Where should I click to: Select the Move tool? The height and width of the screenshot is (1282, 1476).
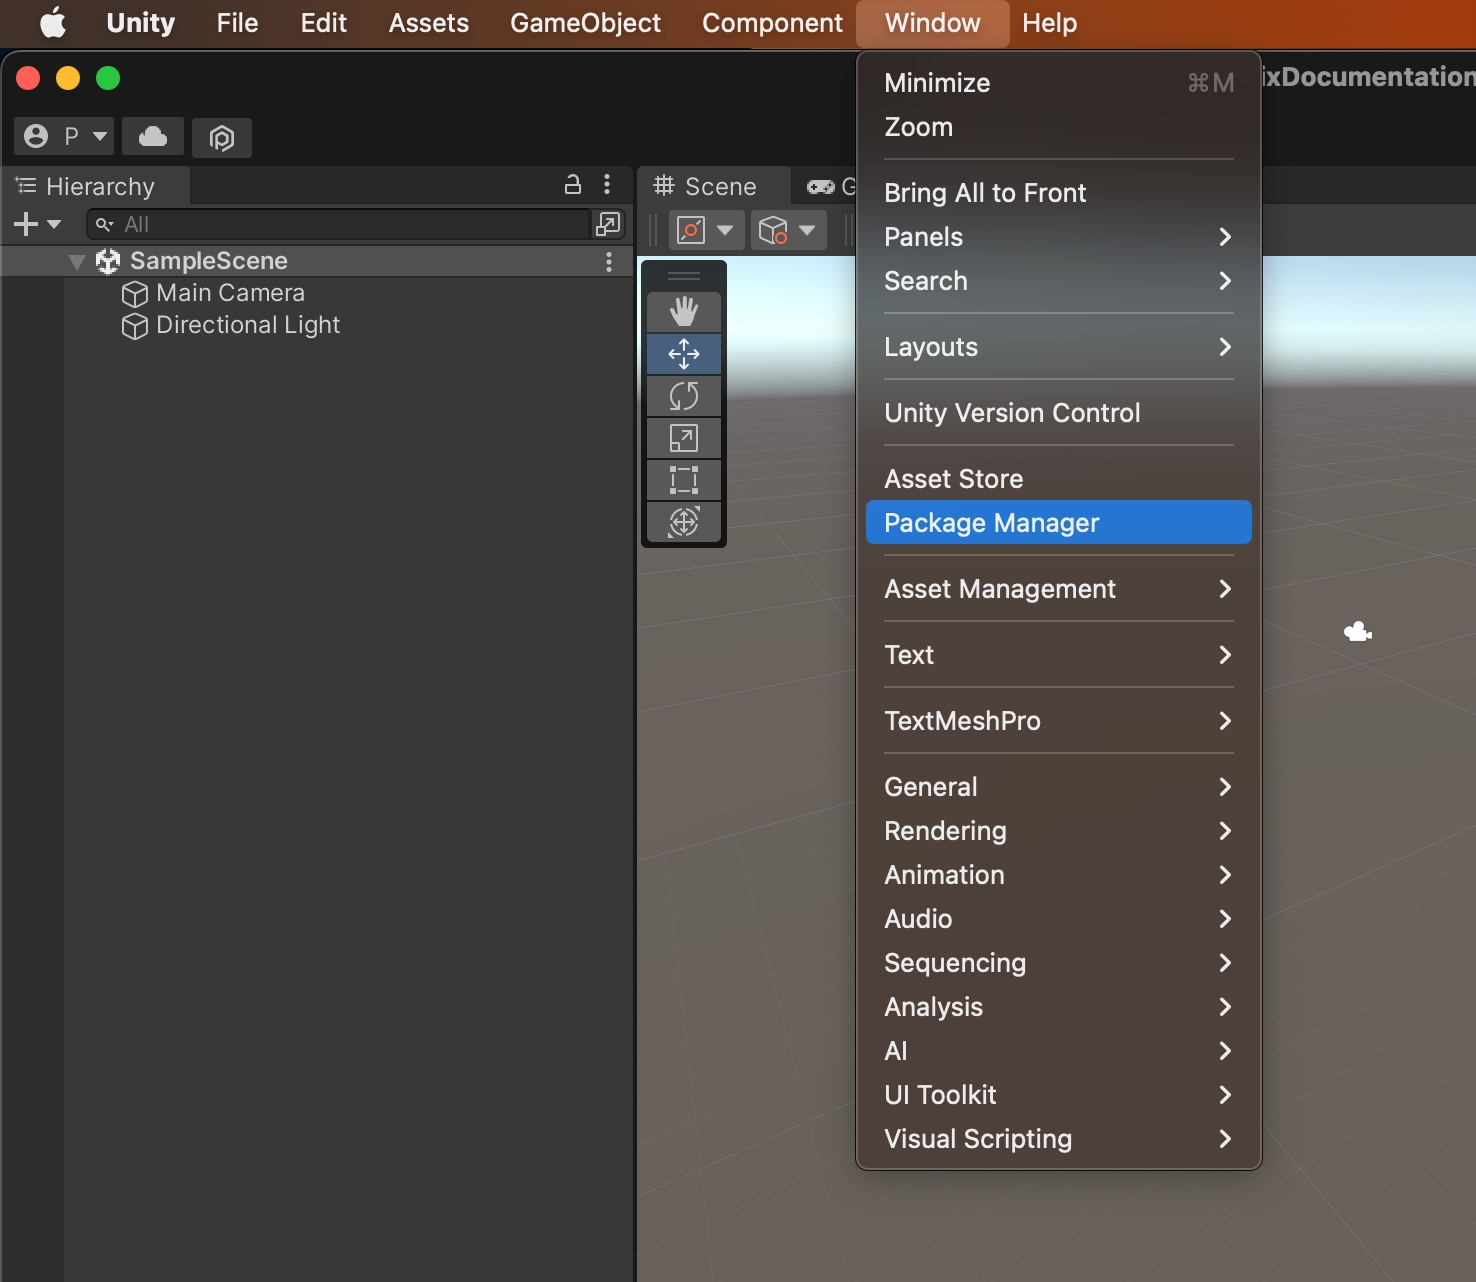(x=684, y=354)
